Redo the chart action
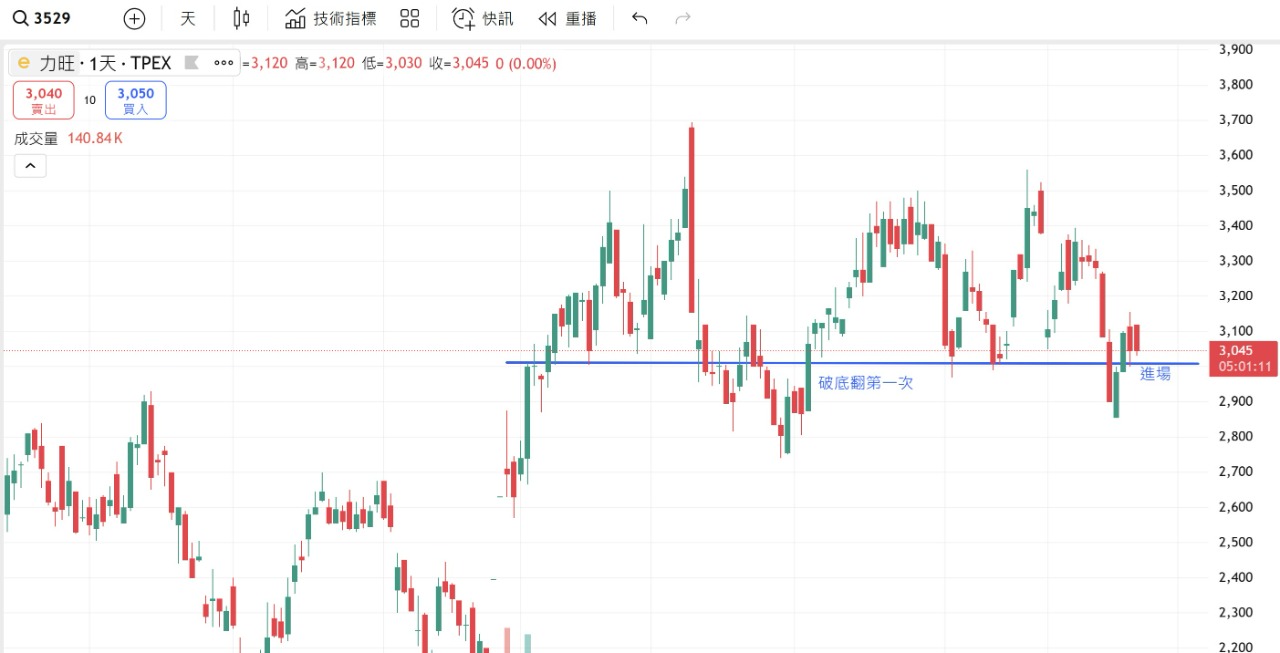The image size is (1280, 653). tap(684, 18)
